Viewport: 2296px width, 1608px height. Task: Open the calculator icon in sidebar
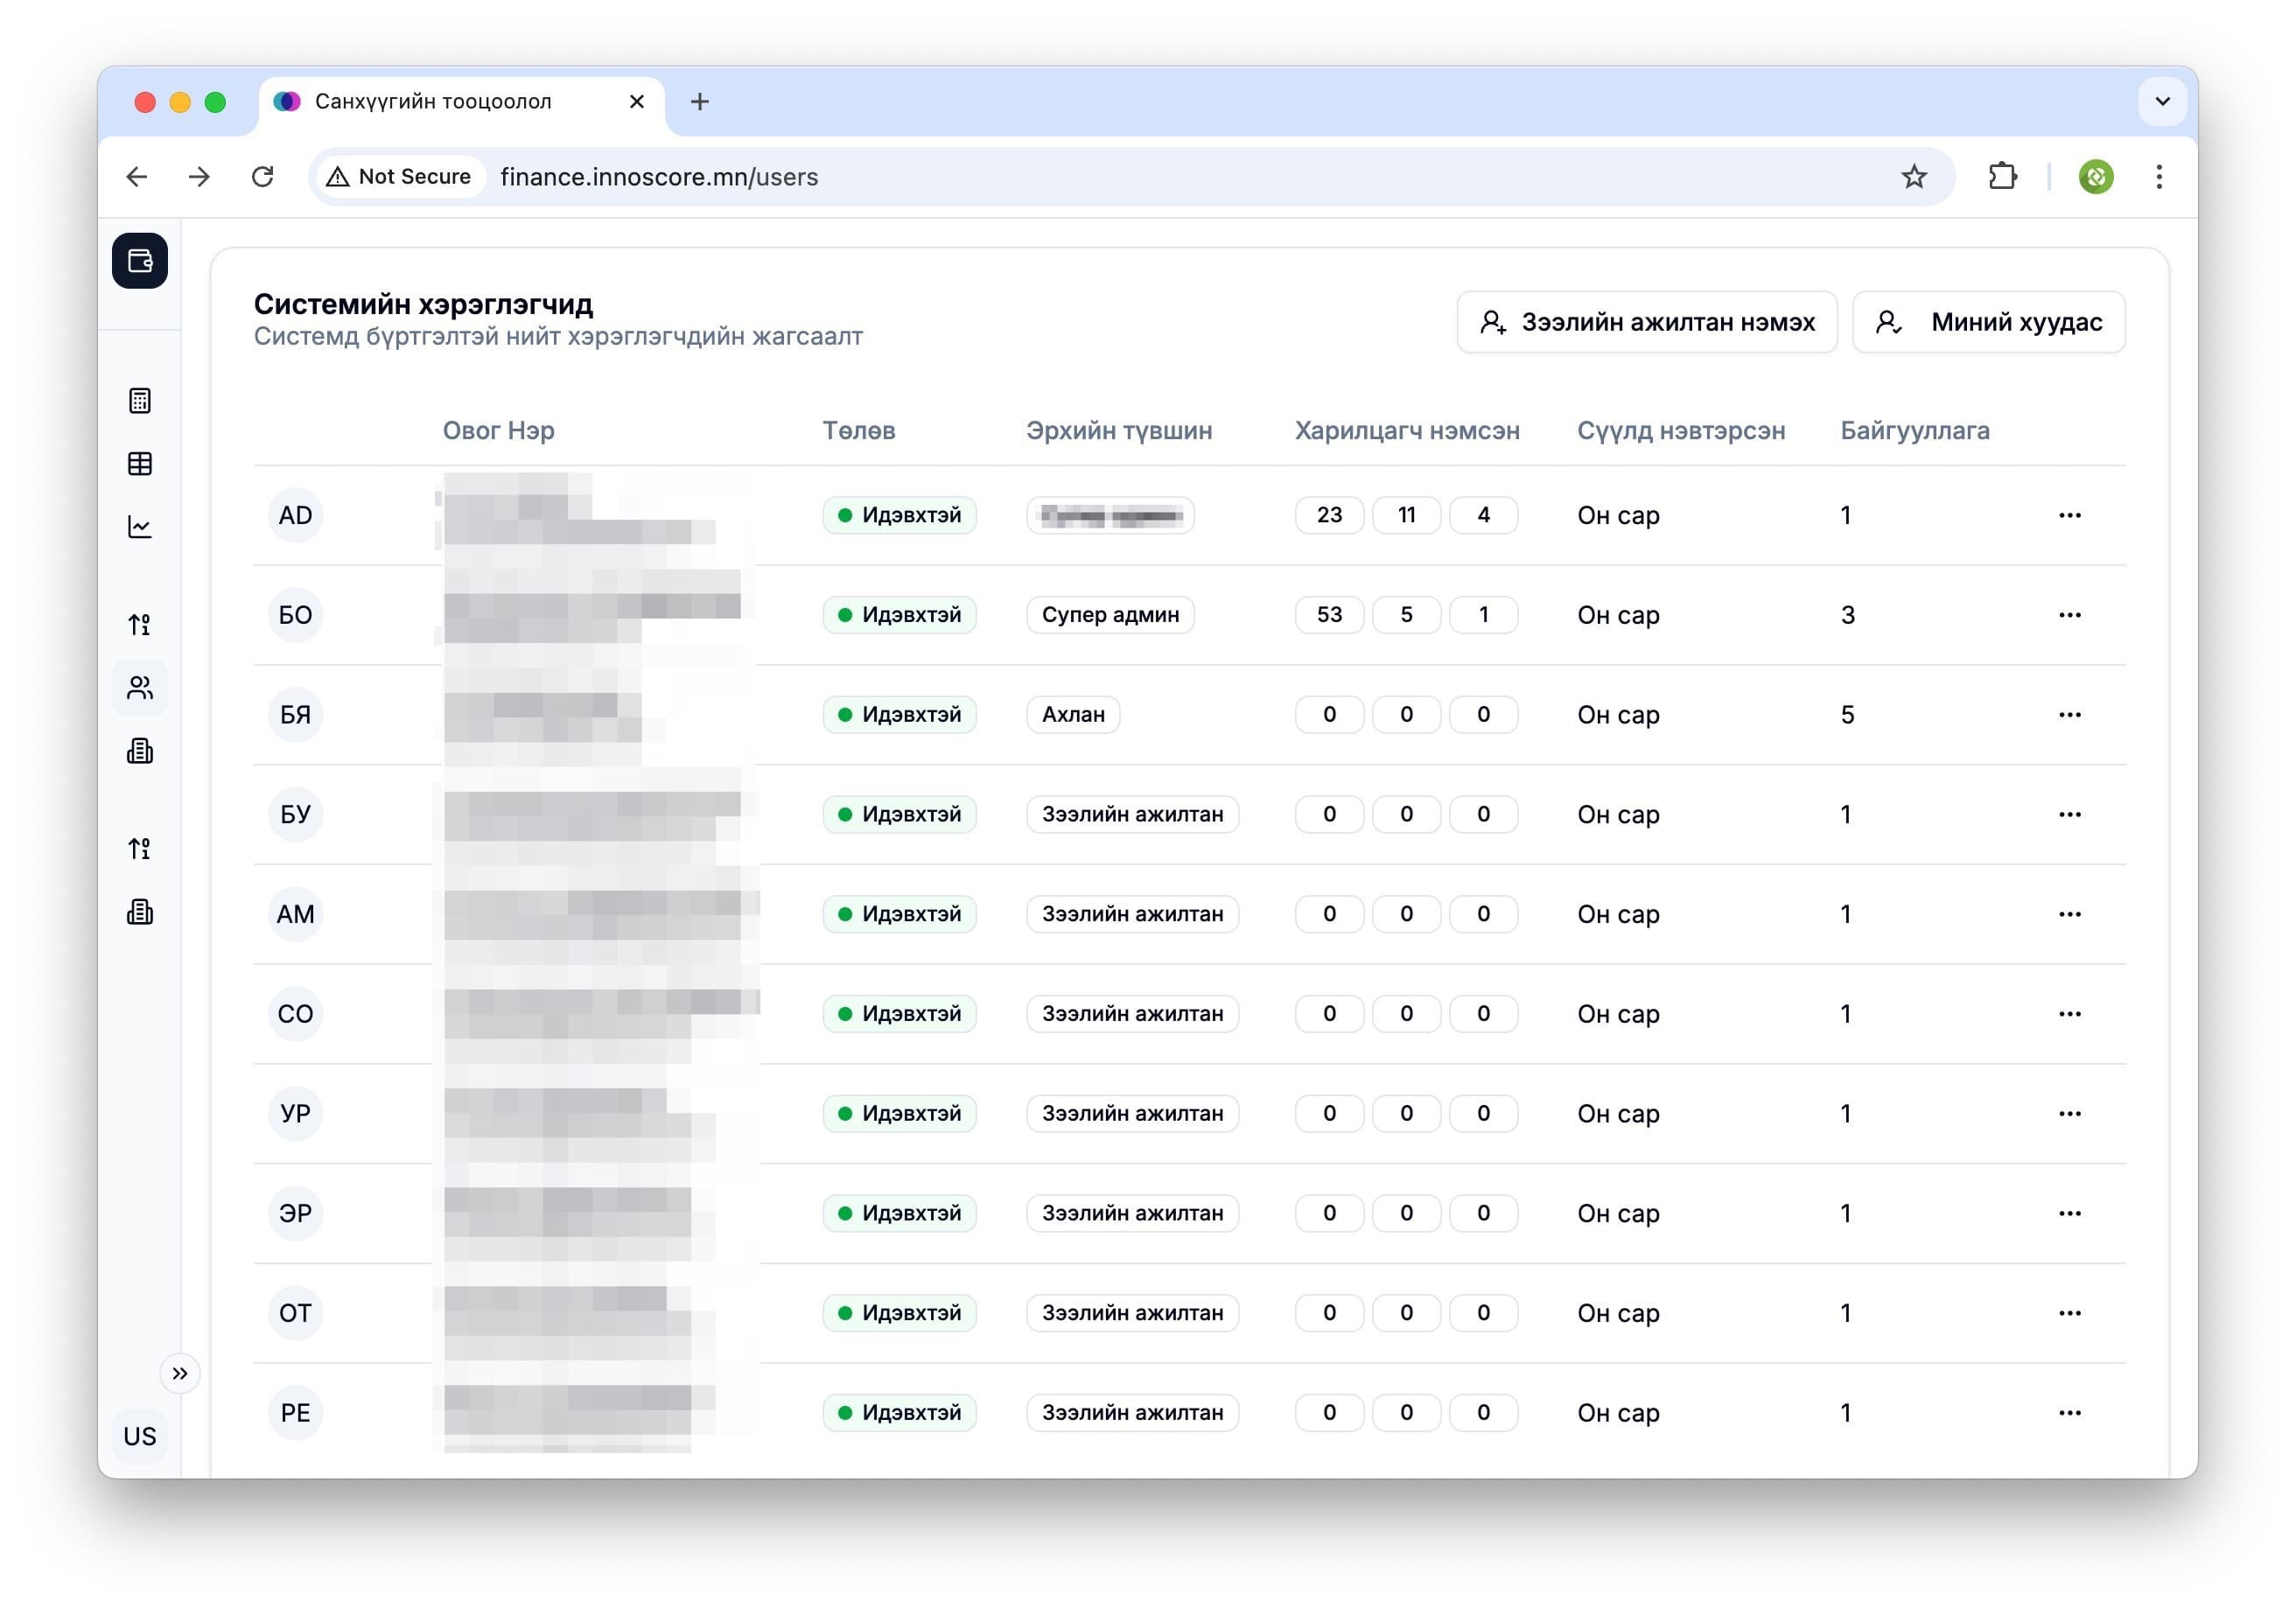(140, 401)
